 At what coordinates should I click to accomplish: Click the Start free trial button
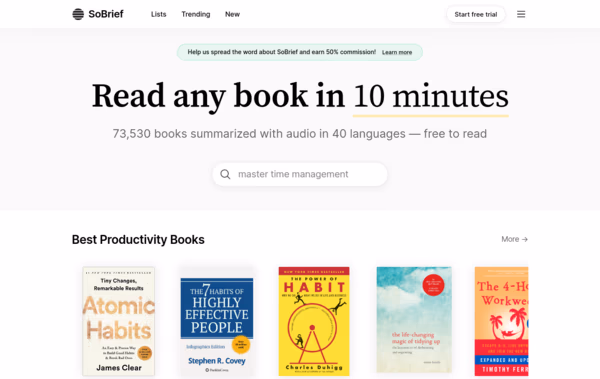476,14
